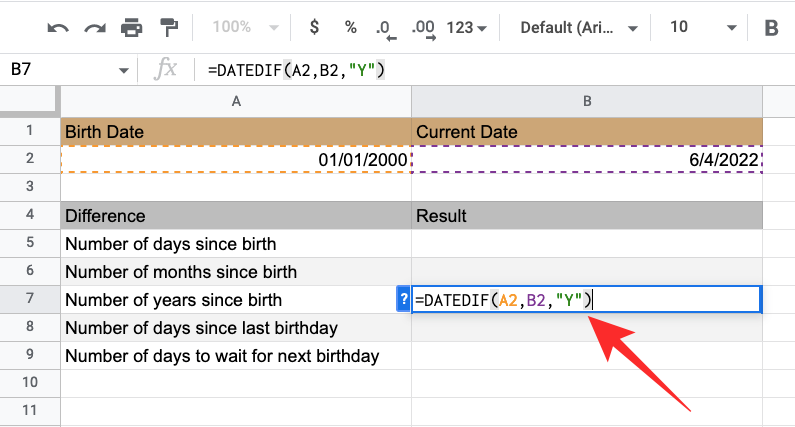
Task: Increase decimal places icon
Action: (422, 27)
